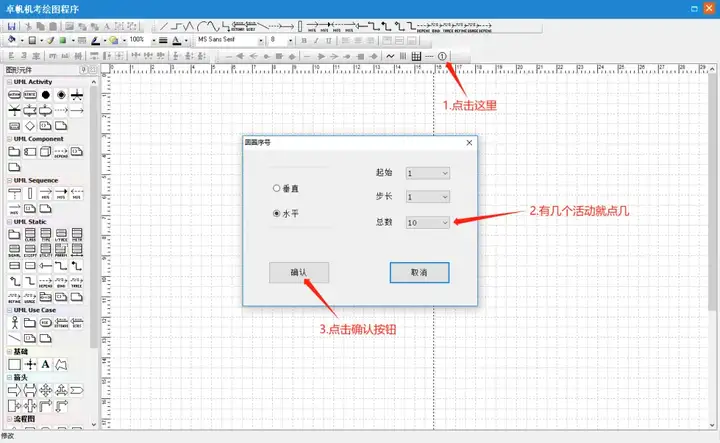
Task: Click the circled-number sequence icon in toolbar
Action: tap(442, 56)
